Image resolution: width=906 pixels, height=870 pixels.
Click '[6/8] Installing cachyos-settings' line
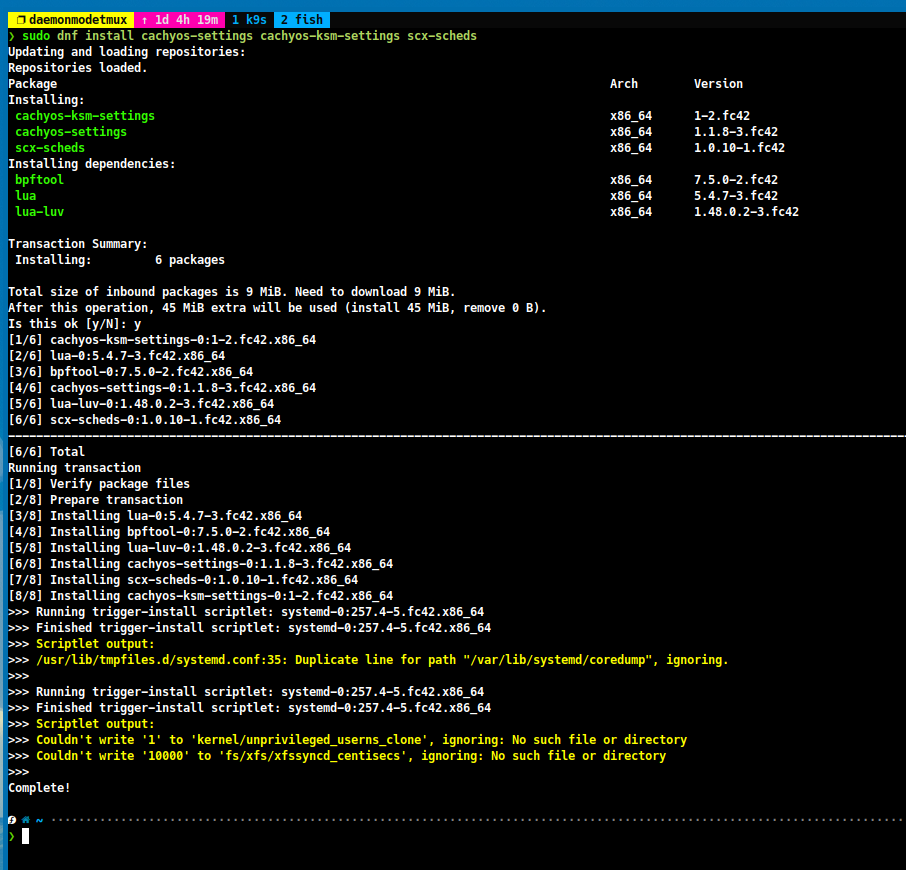click(200, 564)
